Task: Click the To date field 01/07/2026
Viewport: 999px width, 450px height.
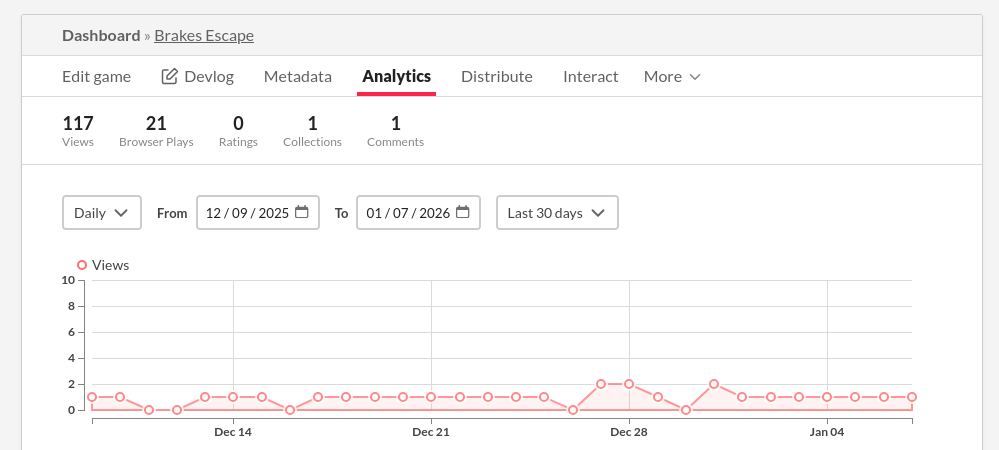Action: click(407, 213)
